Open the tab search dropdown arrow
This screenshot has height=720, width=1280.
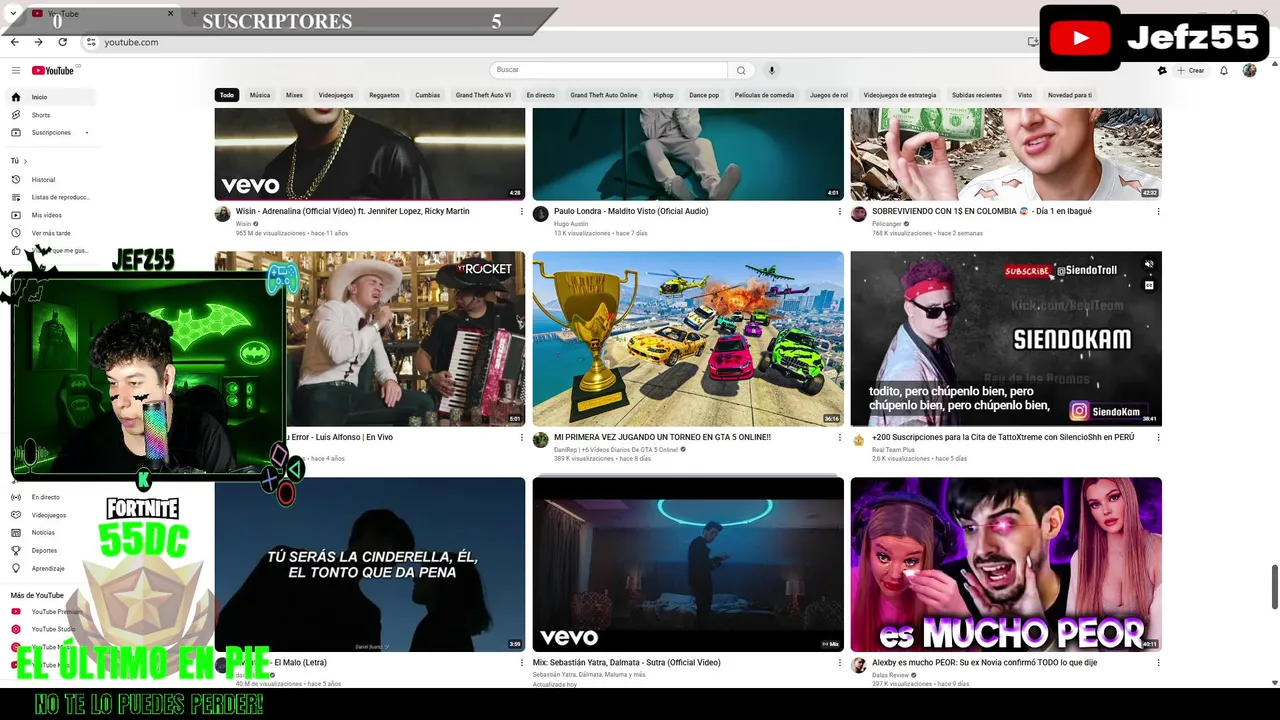(12, 14)
